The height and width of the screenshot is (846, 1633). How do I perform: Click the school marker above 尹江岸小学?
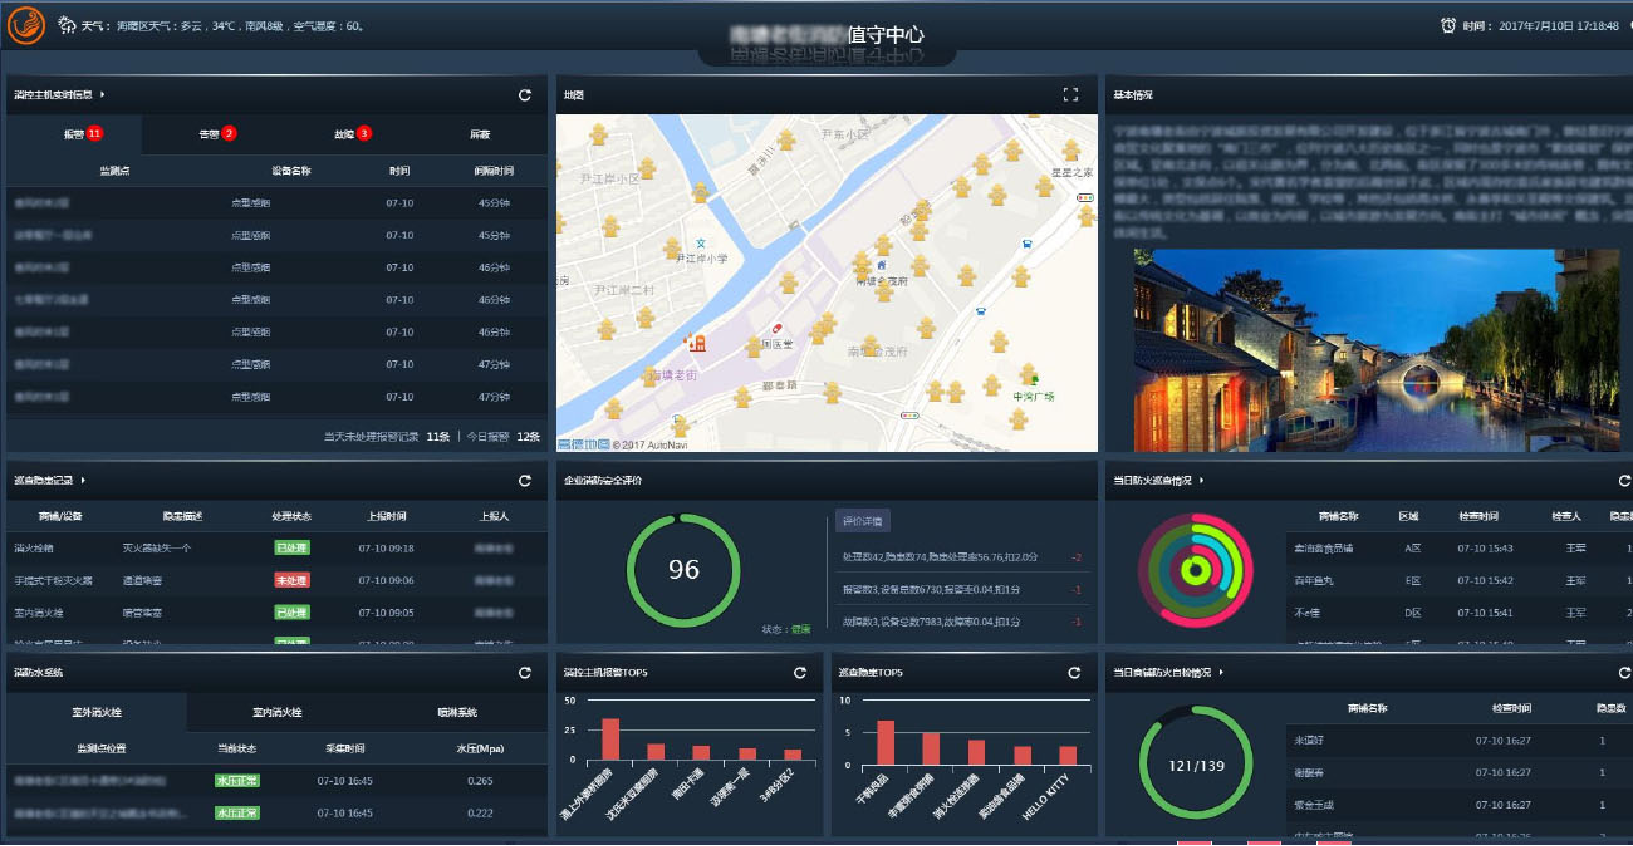pos(700,243)
